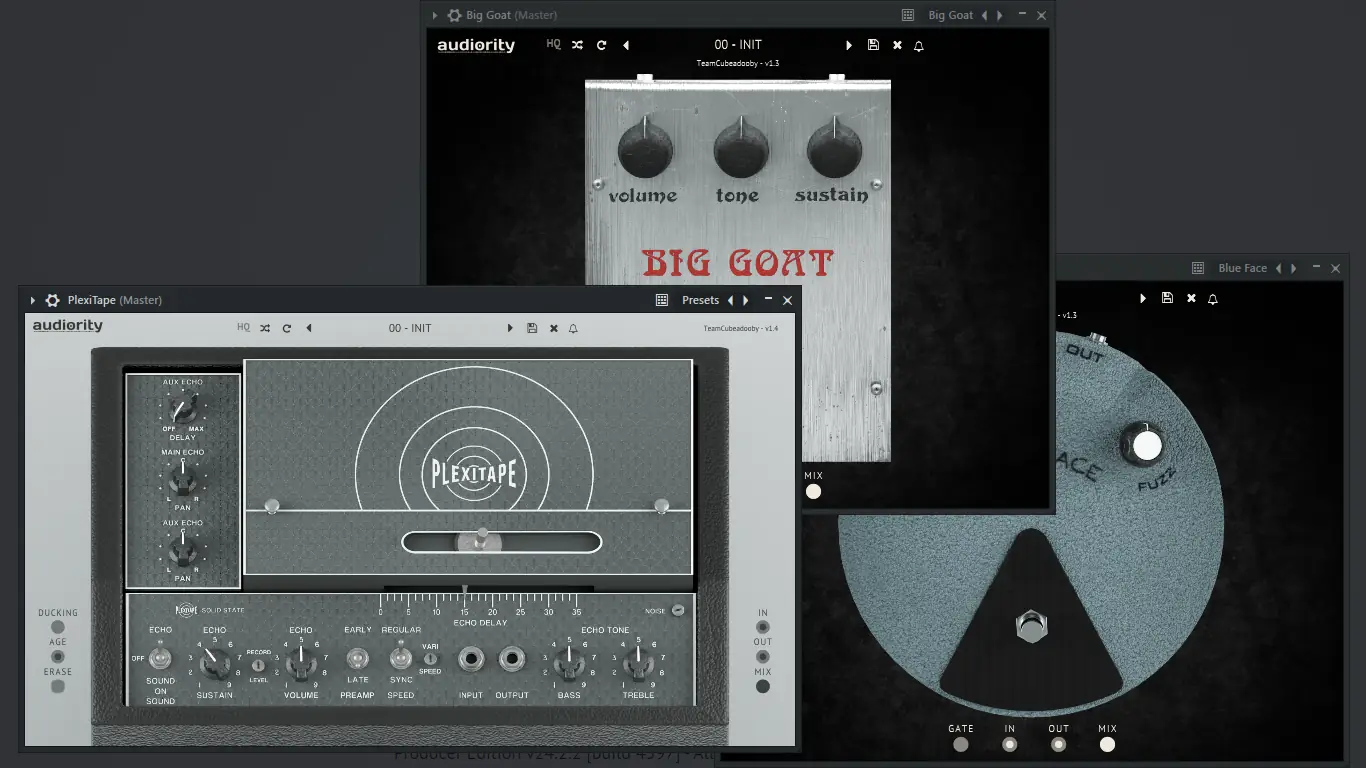Open the Blue Face preset dropdown in title bar
Viewport: 1366px width, 768px height.
[1243, 268]
